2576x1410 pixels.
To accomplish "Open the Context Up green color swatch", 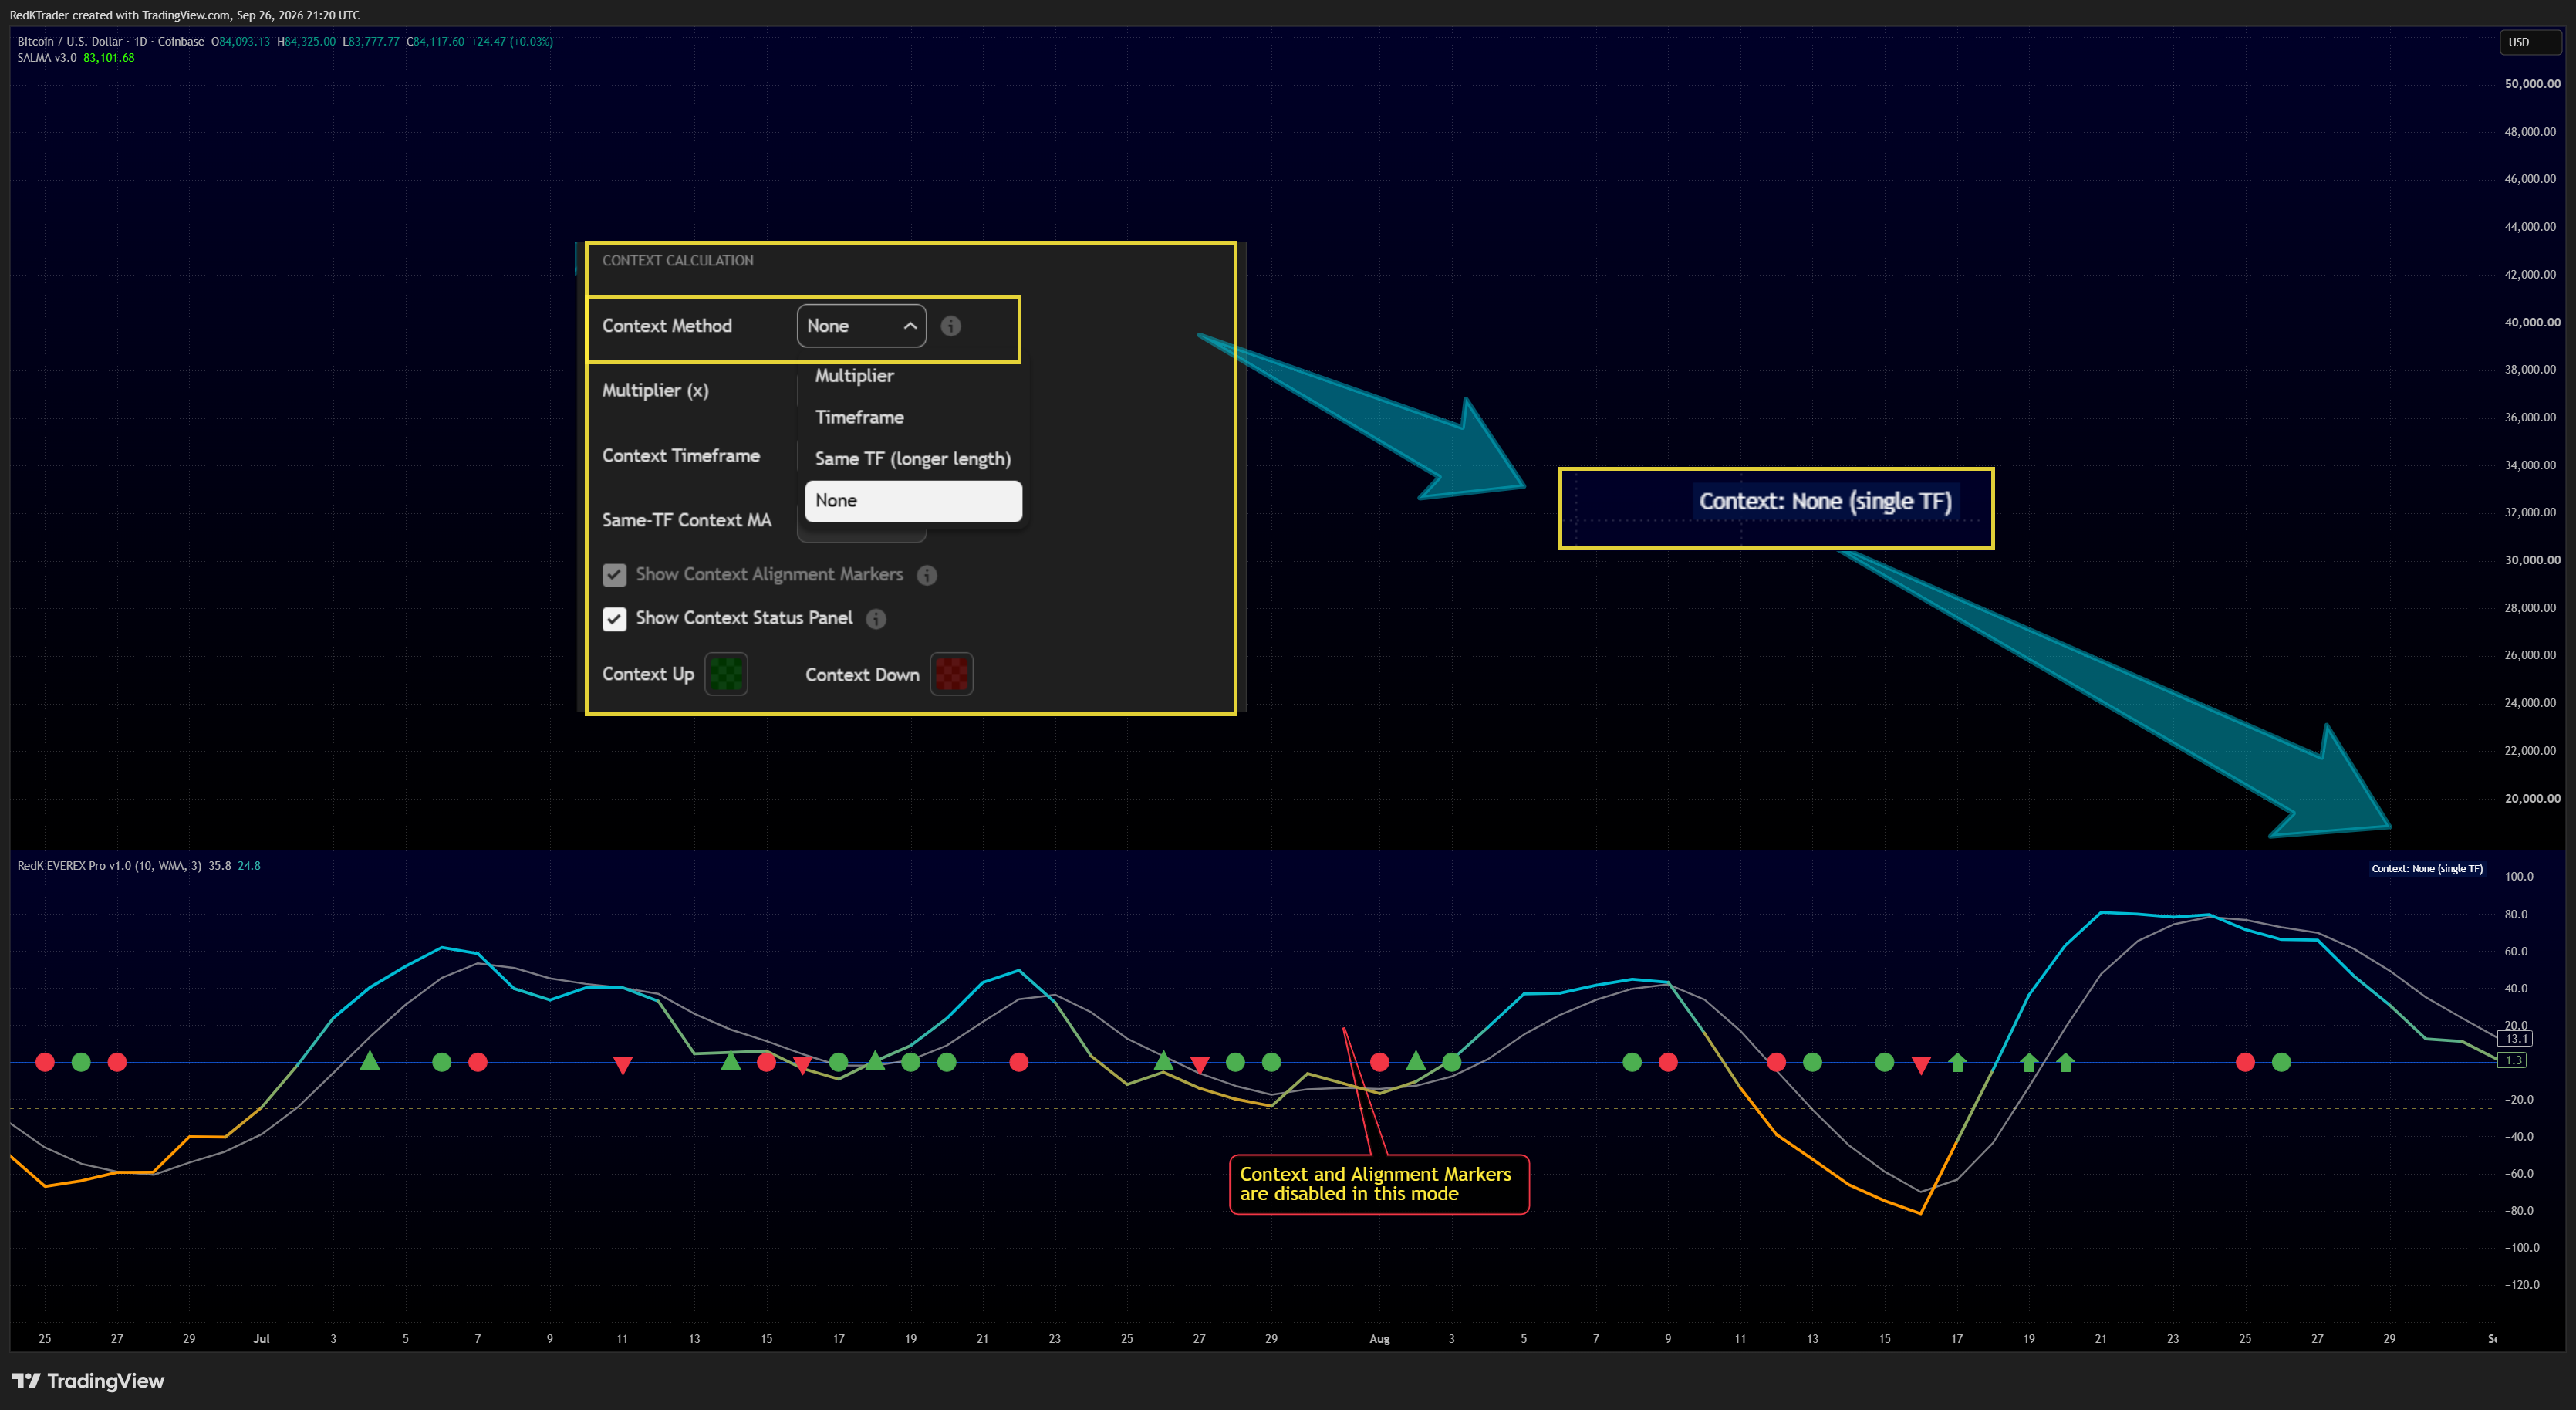I will click(726, 674).
